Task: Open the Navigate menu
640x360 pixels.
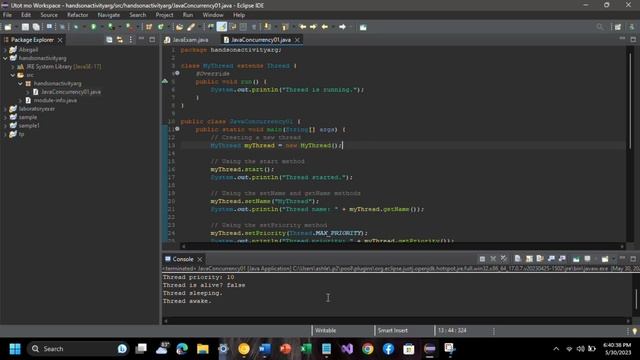Action: coord(109,15)
